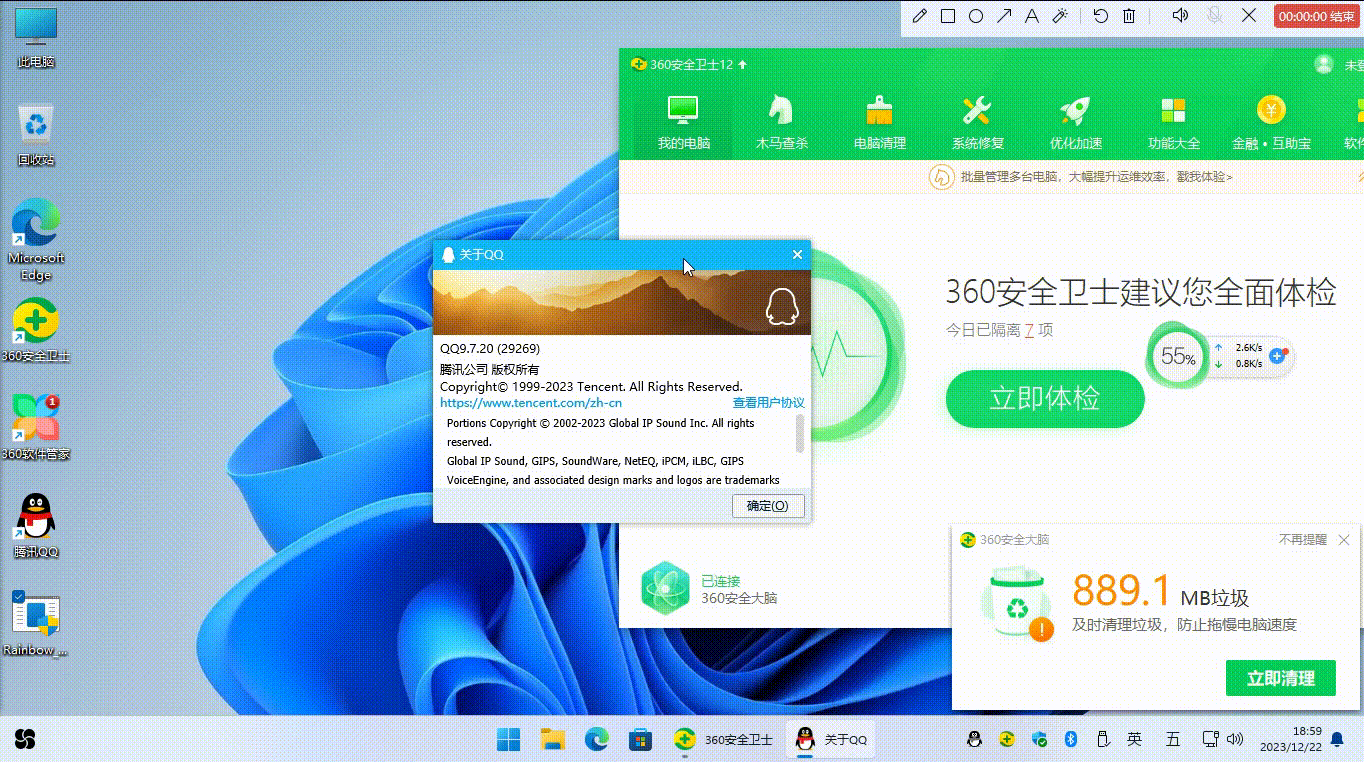Open the 360安全卫士 desktop shortcut
1364x762 pixels.
pyautogui.click(x=36, y=332)
